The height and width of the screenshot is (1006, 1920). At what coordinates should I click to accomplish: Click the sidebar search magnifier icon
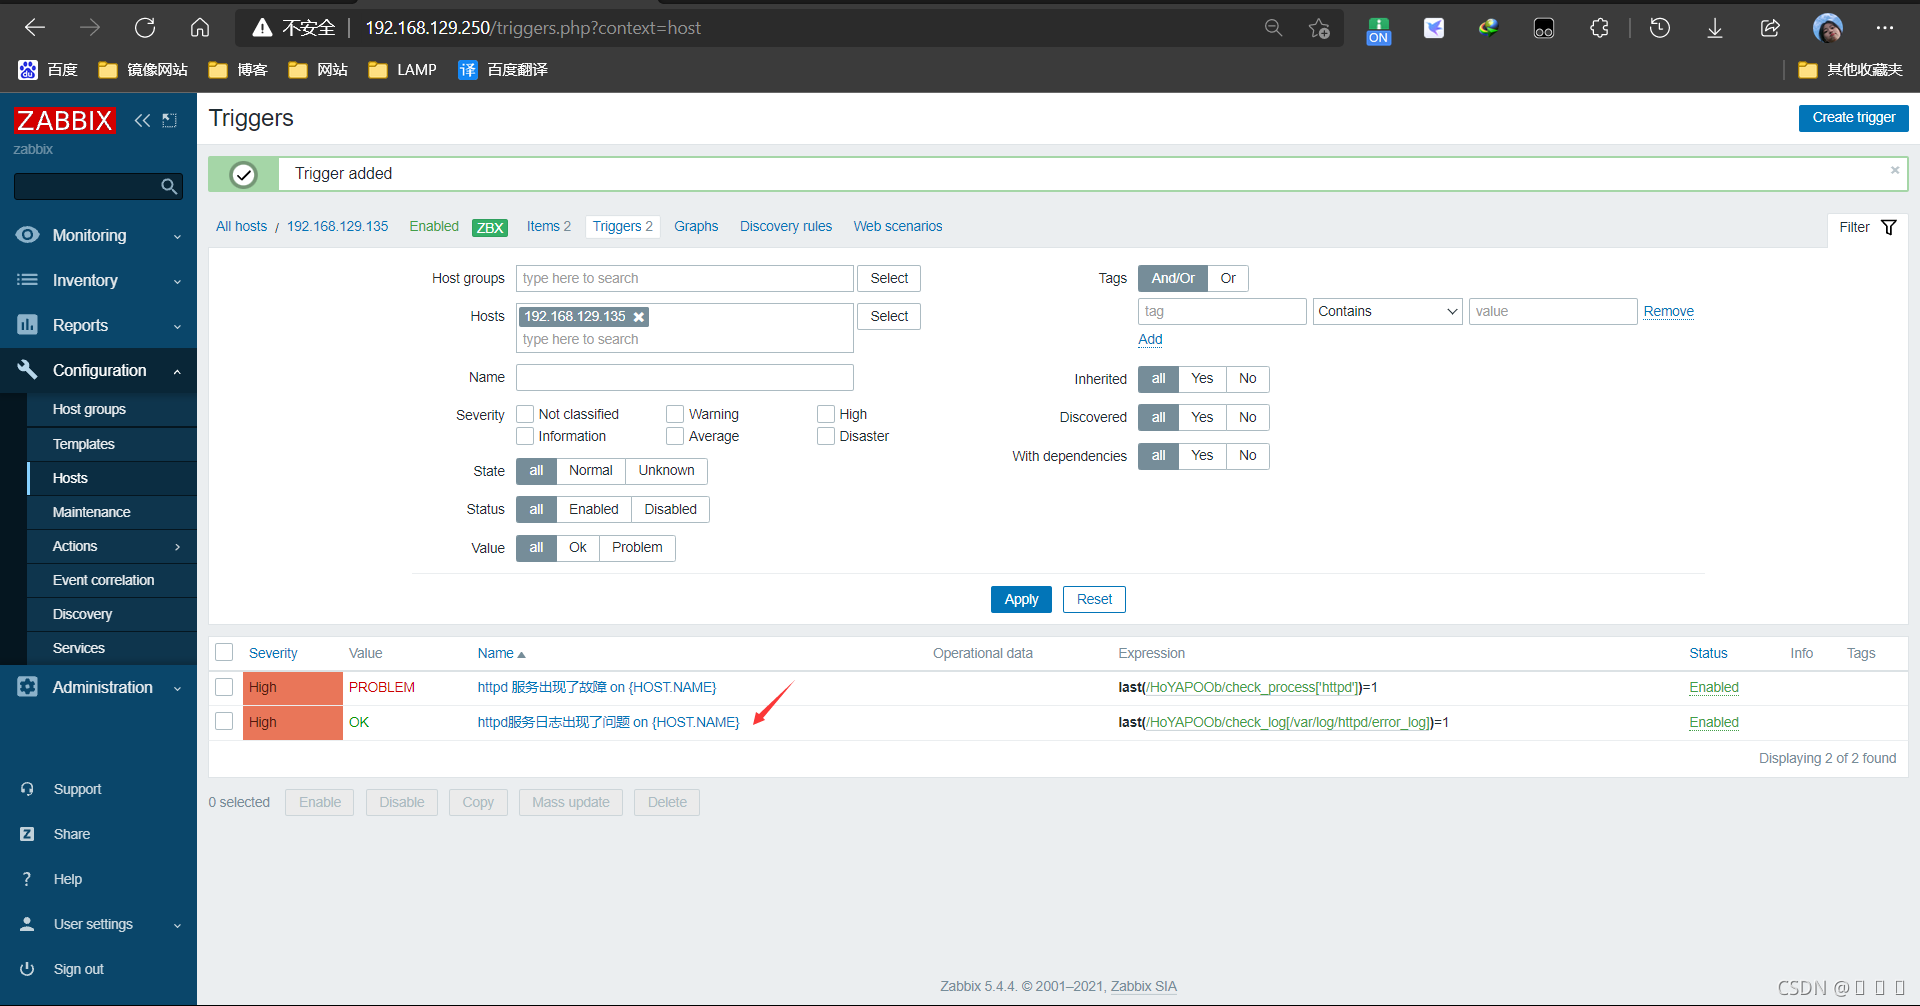coord(169,186)
